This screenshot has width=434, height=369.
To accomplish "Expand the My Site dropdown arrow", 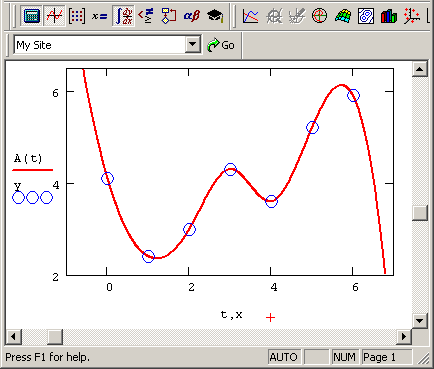I will coord(193,44).
